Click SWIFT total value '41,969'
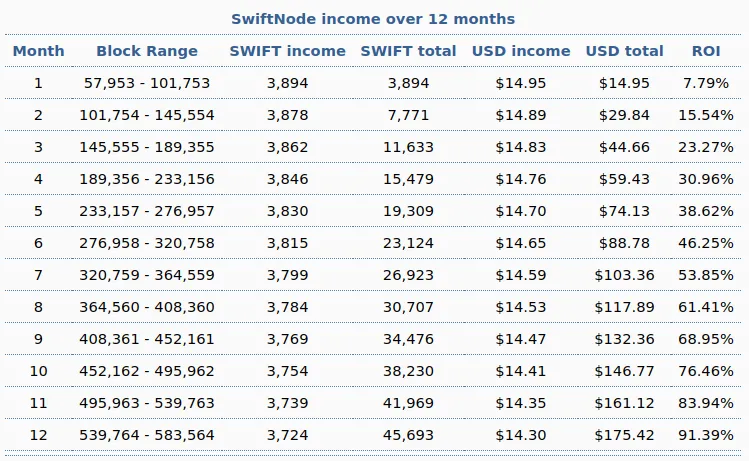The image size is (749, 461). point(408,403)
